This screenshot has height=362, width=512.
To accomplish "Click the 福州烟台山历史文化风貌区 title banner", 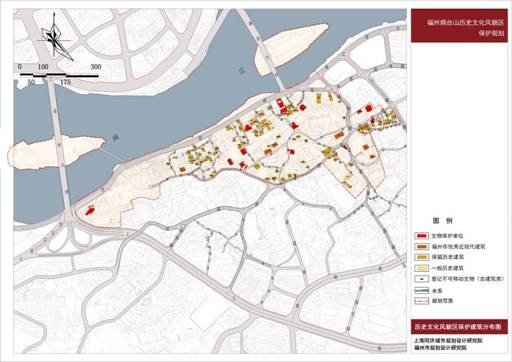I will pyautogui.click(x=459, y=26).
